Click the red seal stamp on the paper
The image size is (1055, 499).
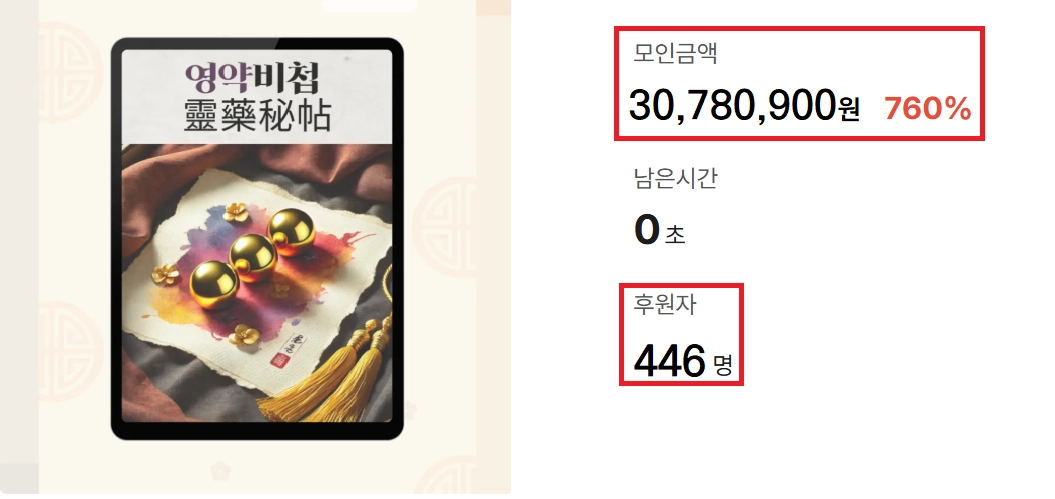point(279,360)
